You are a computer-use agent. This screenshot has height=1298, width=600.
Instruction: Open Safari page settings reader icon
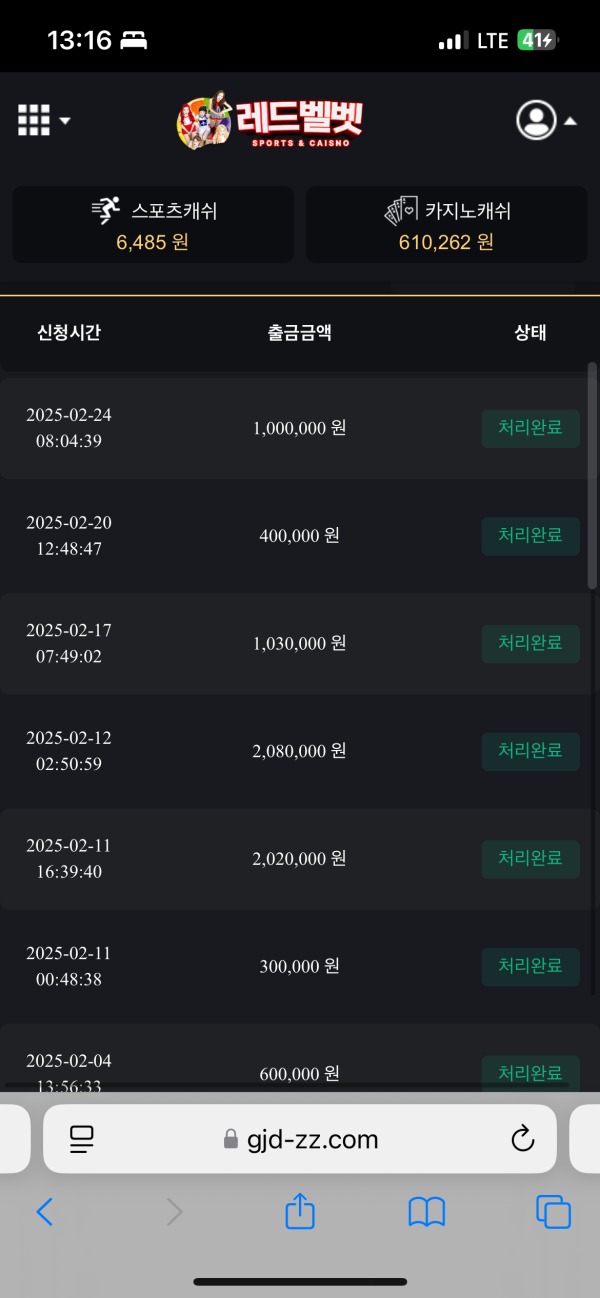pos(81,1138)
